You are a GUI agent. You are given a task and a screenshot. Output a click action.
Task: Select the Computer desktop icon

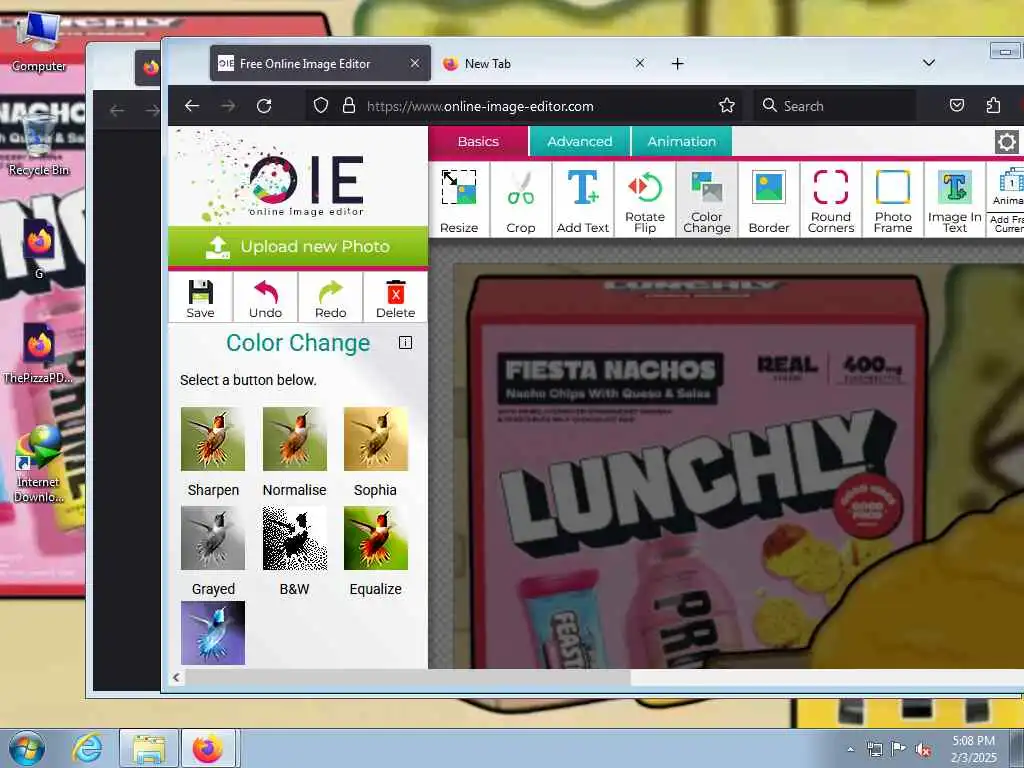tap(39, 40)
